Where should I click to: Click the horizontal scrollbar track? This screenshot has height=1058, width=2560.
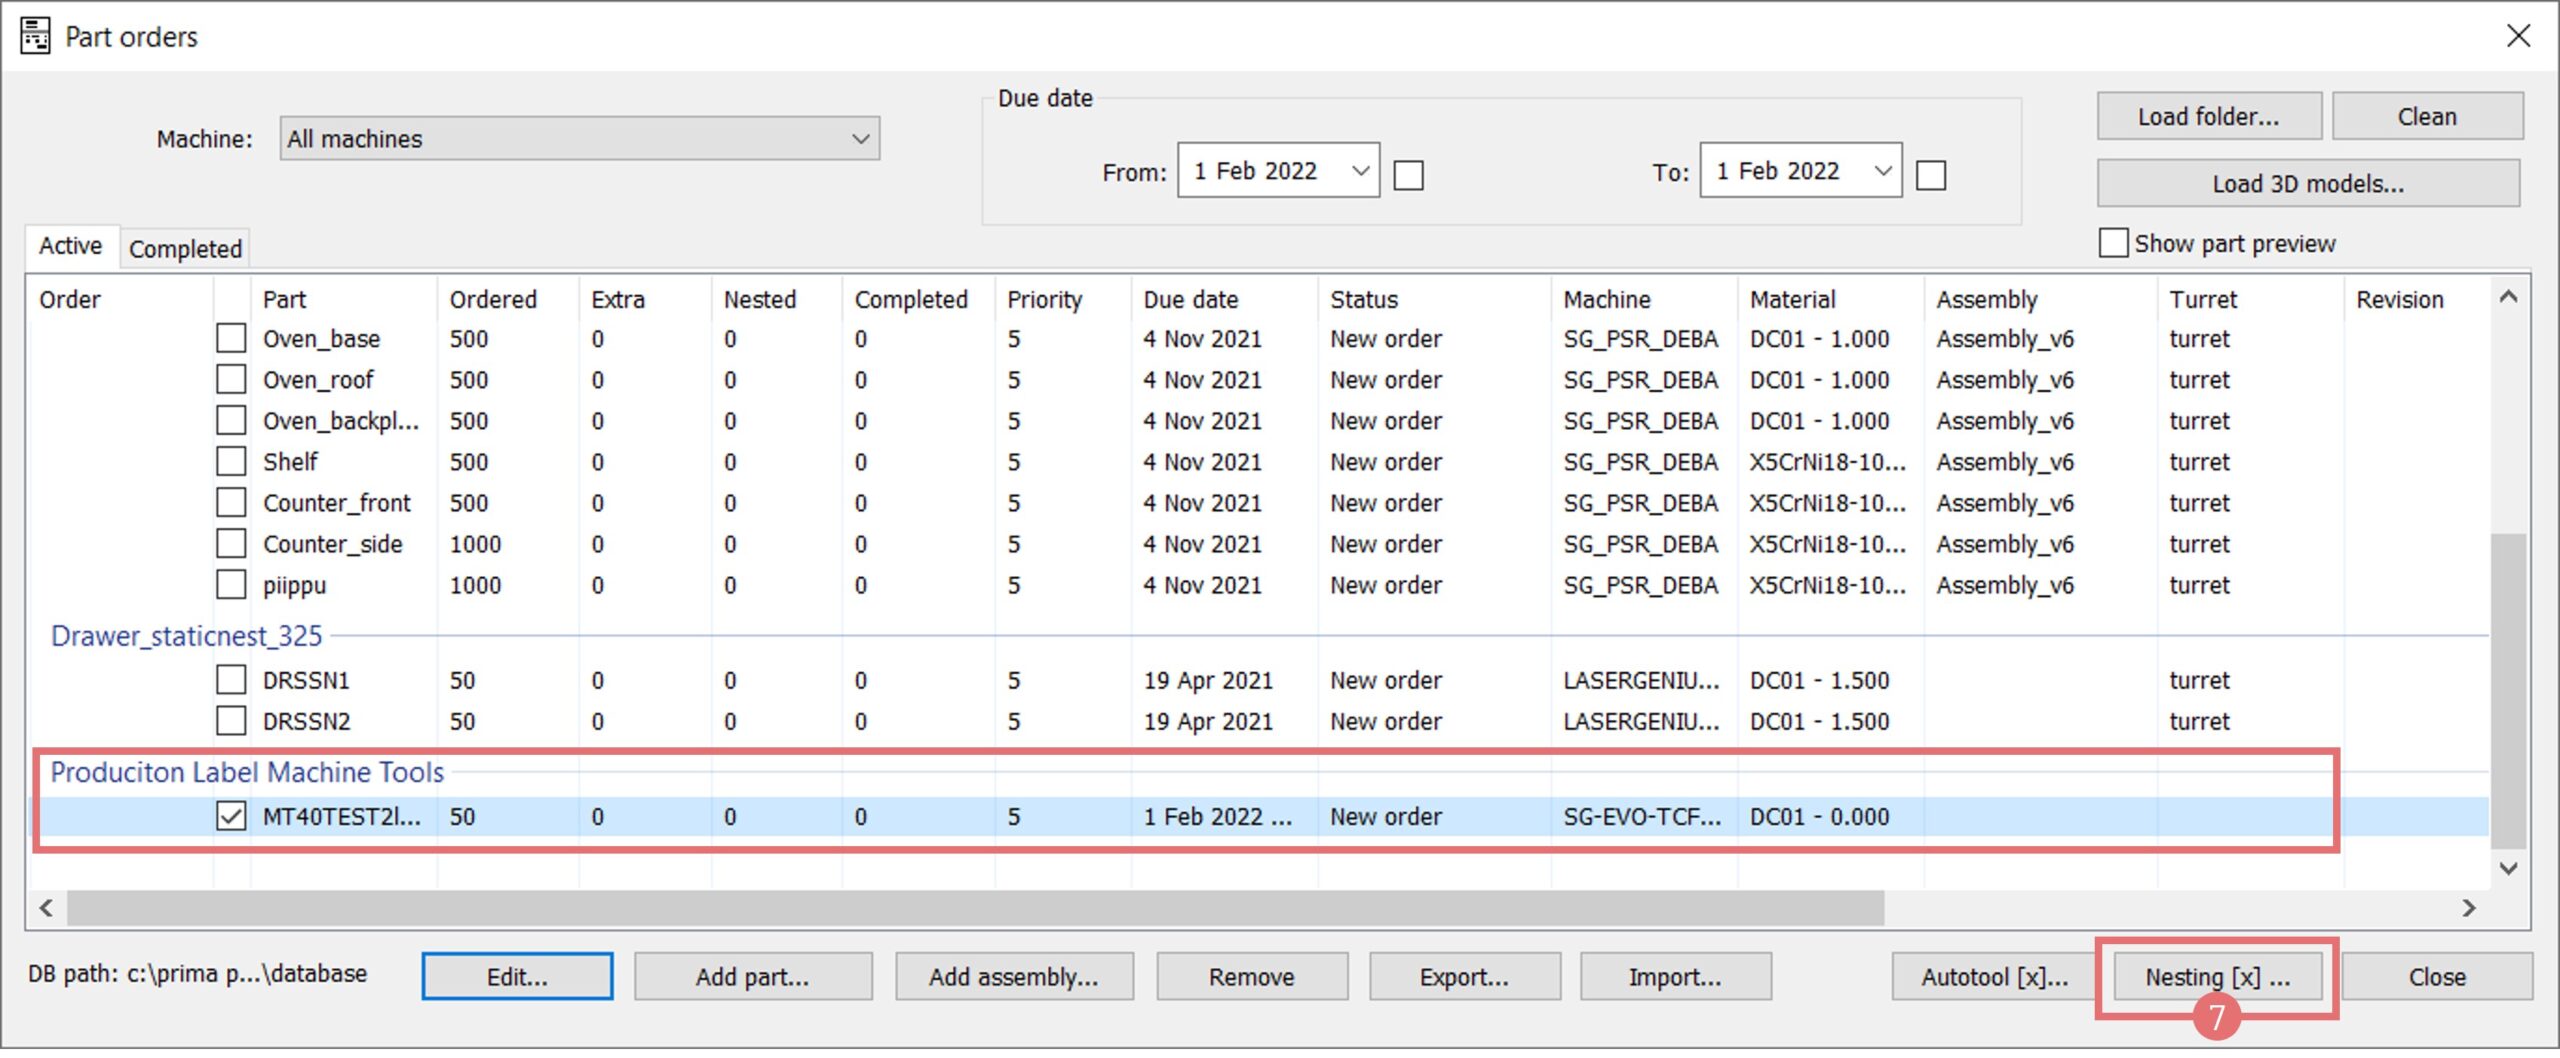coord(2170,908)
